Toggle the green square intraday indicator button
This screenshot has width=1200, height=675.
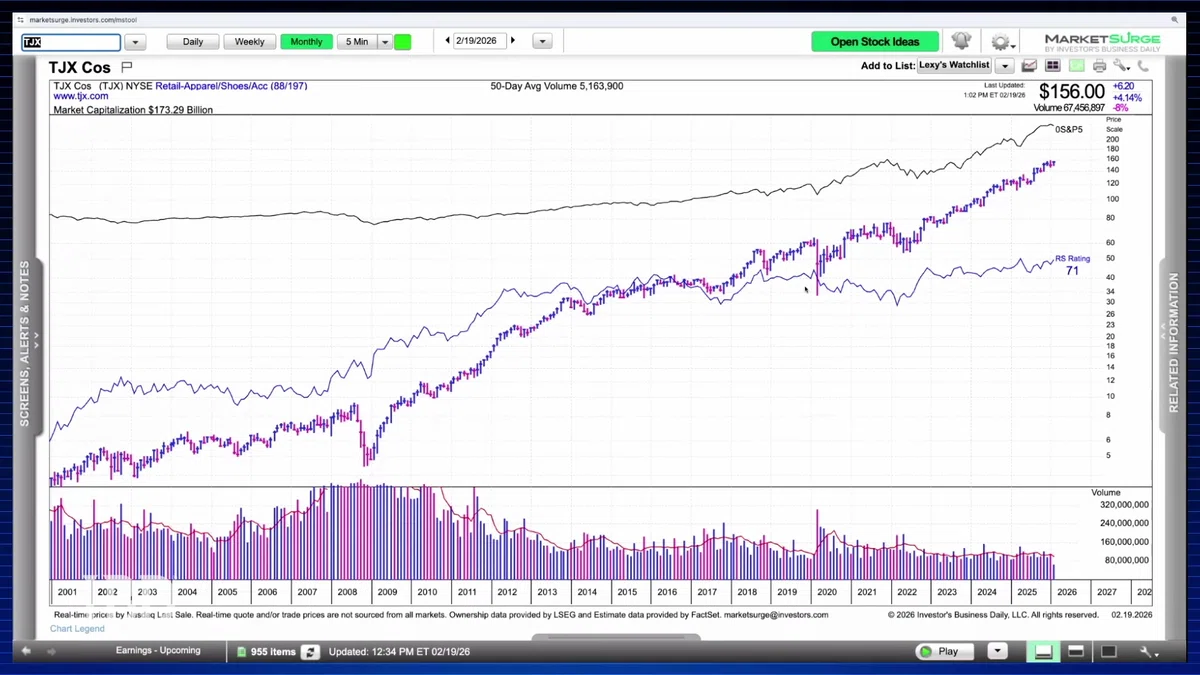tap(402, 42)
